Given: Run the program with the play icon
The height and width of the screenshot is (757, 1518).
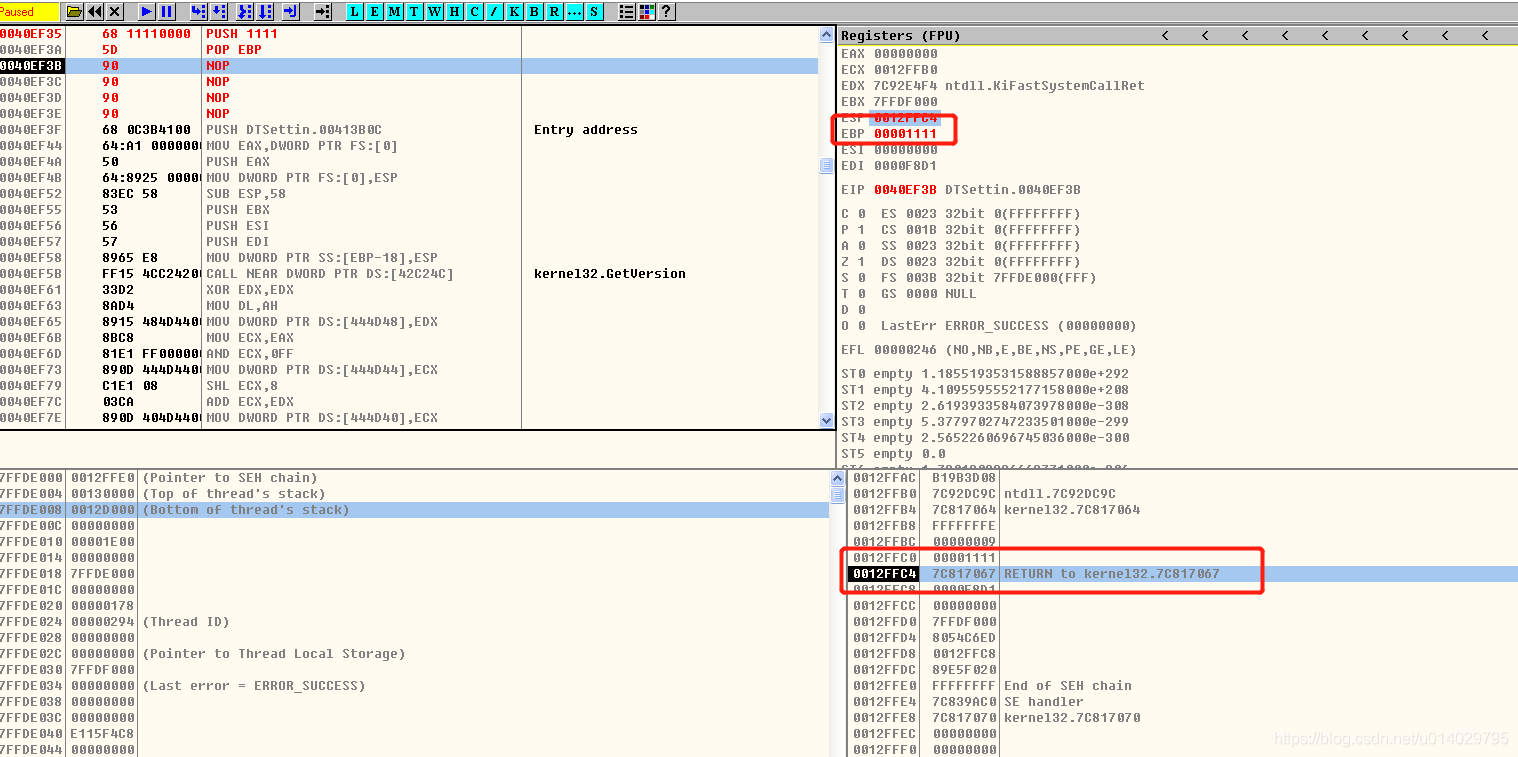Looking at the screenshot, I should click(147, 12).
